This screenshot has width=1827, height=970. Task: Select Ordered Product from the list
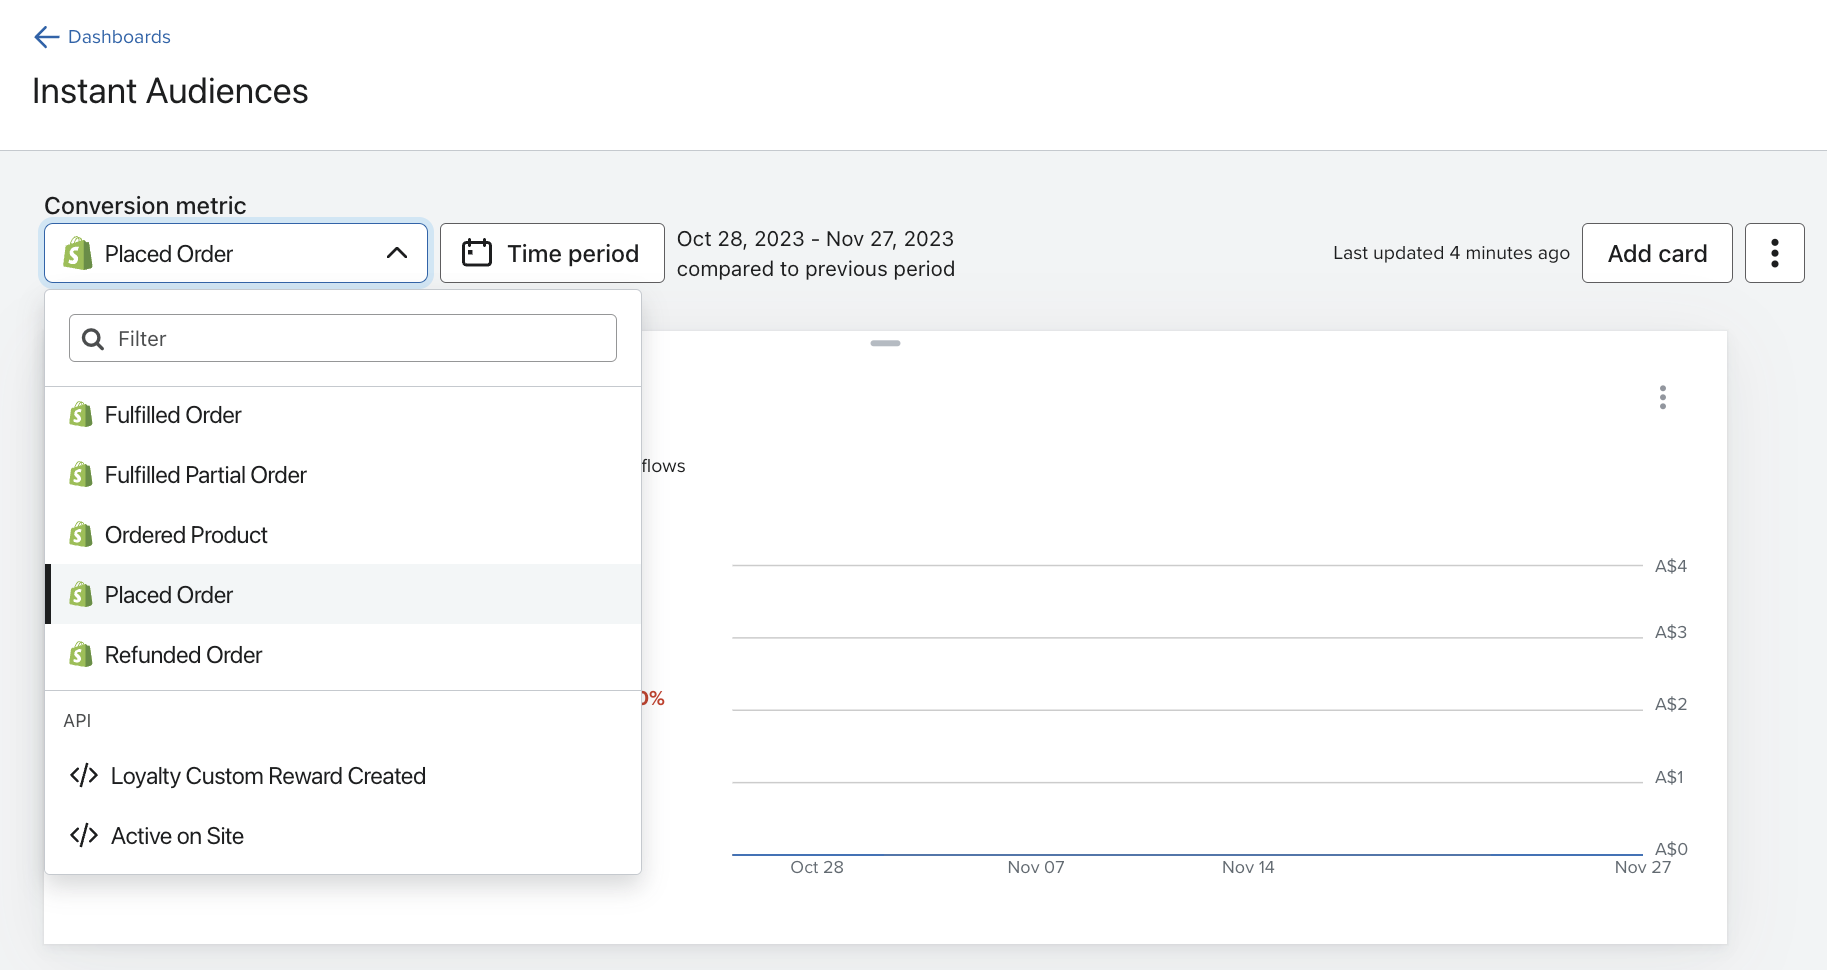[x=343, y=535]
